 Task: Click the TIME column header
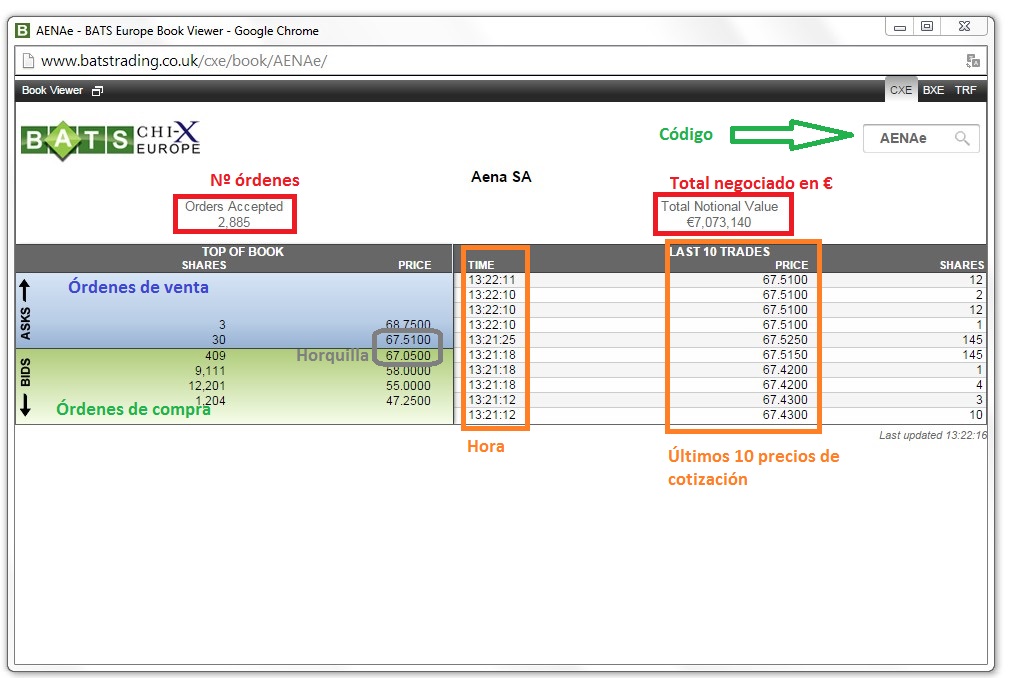pos(481,265)
